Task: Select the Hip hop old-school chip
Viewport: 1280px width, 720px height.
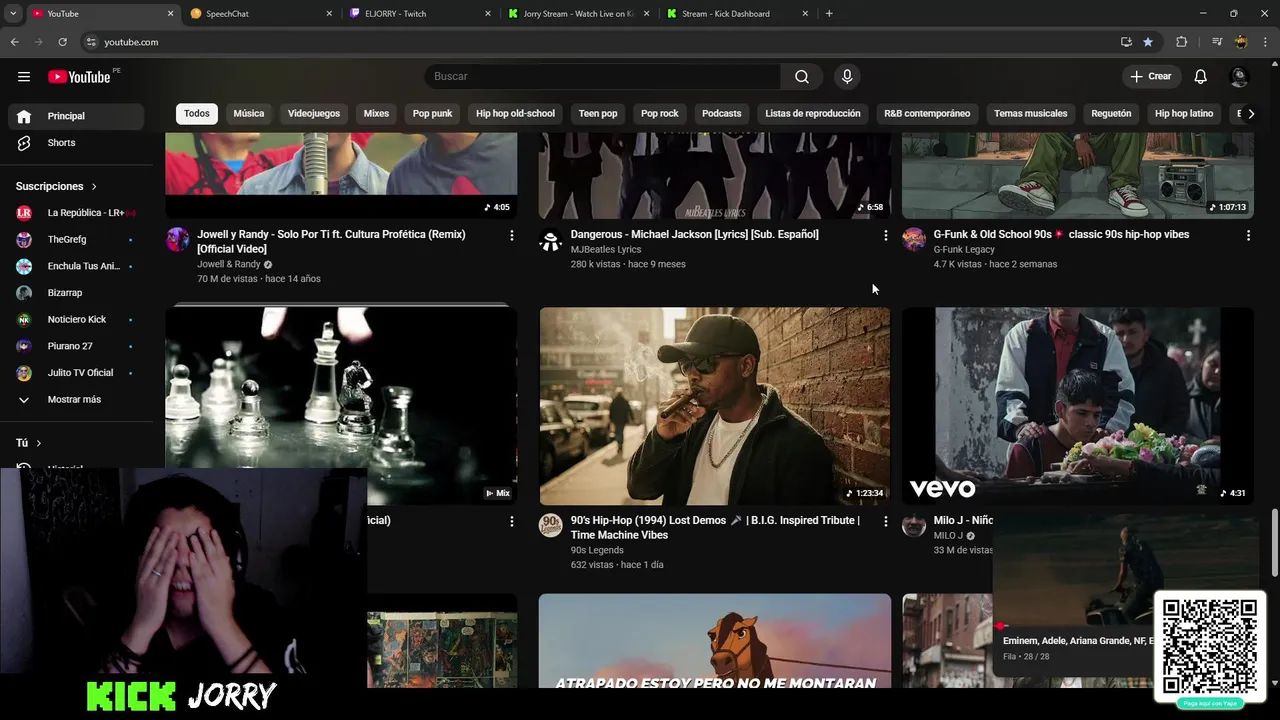Action: 515,114
